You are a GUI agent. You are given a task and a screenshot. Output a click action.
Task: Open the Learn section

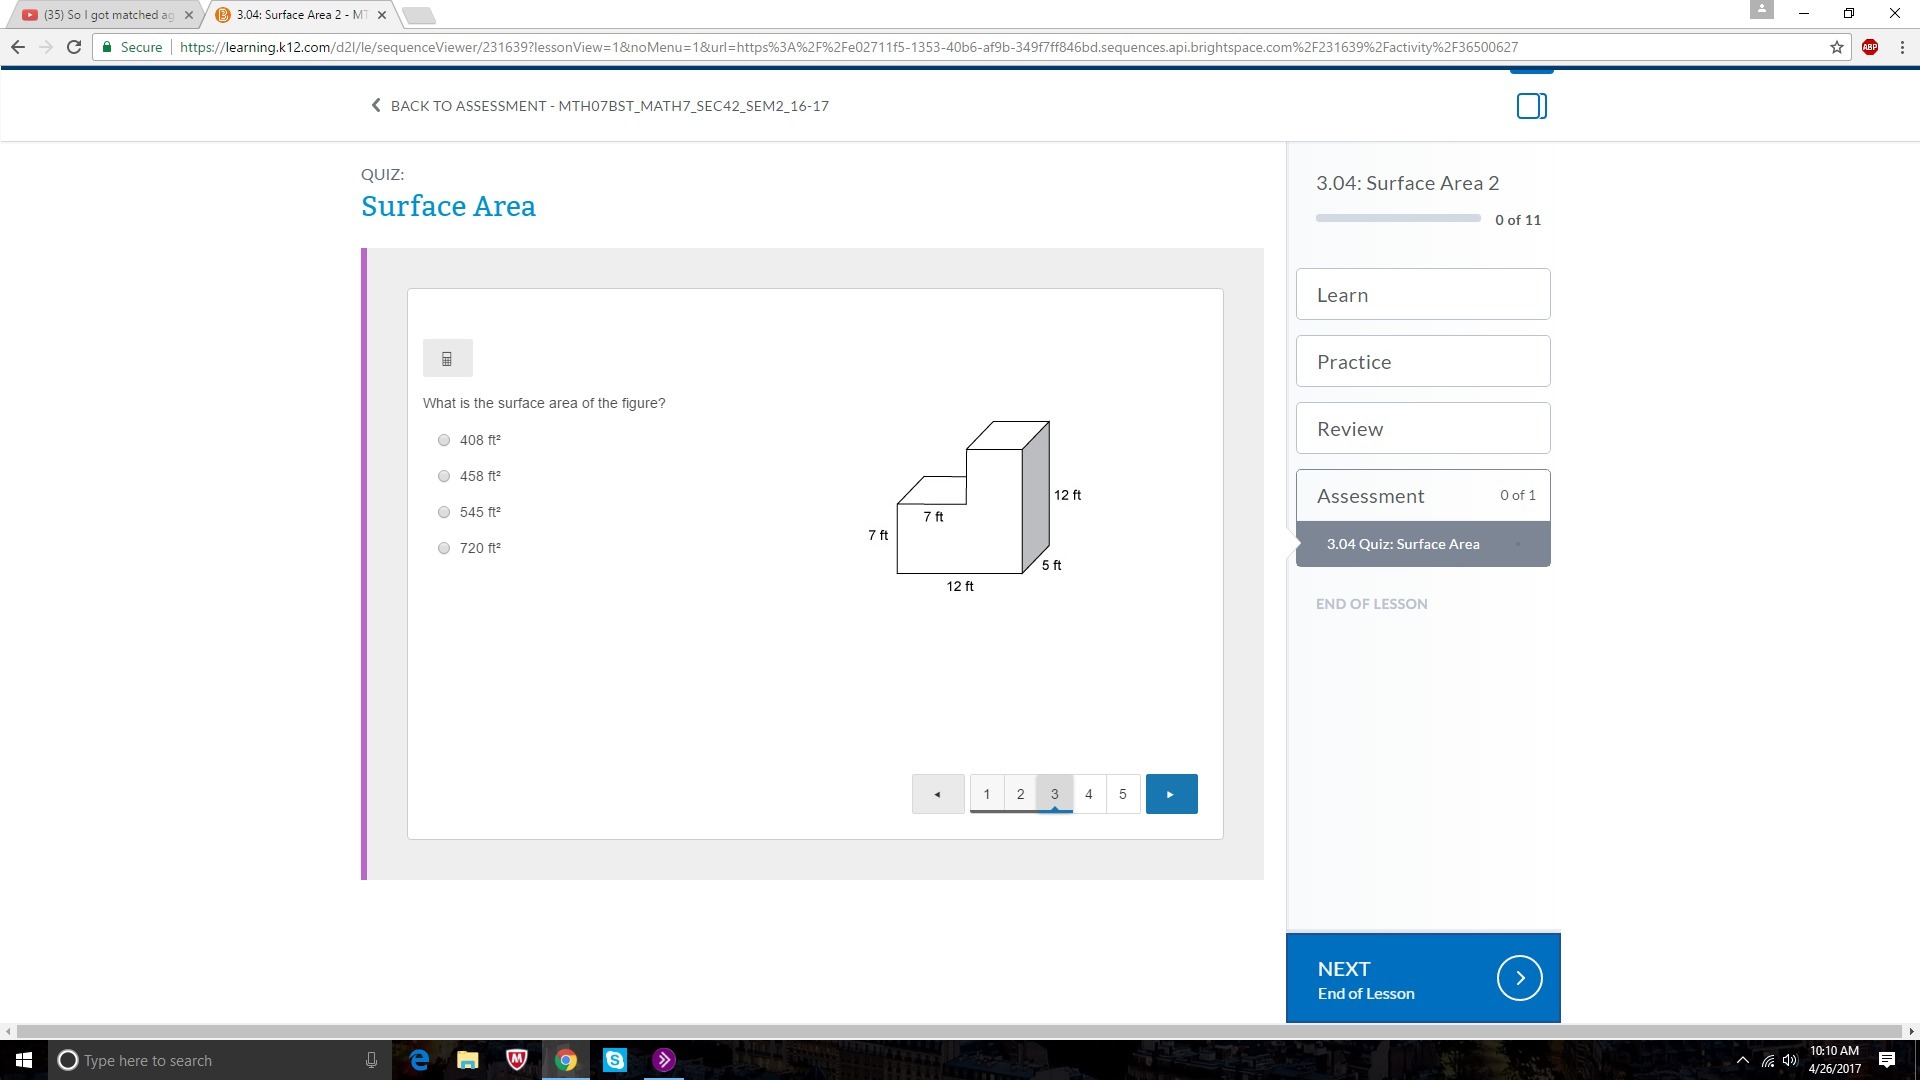(x=1422, y=295)
